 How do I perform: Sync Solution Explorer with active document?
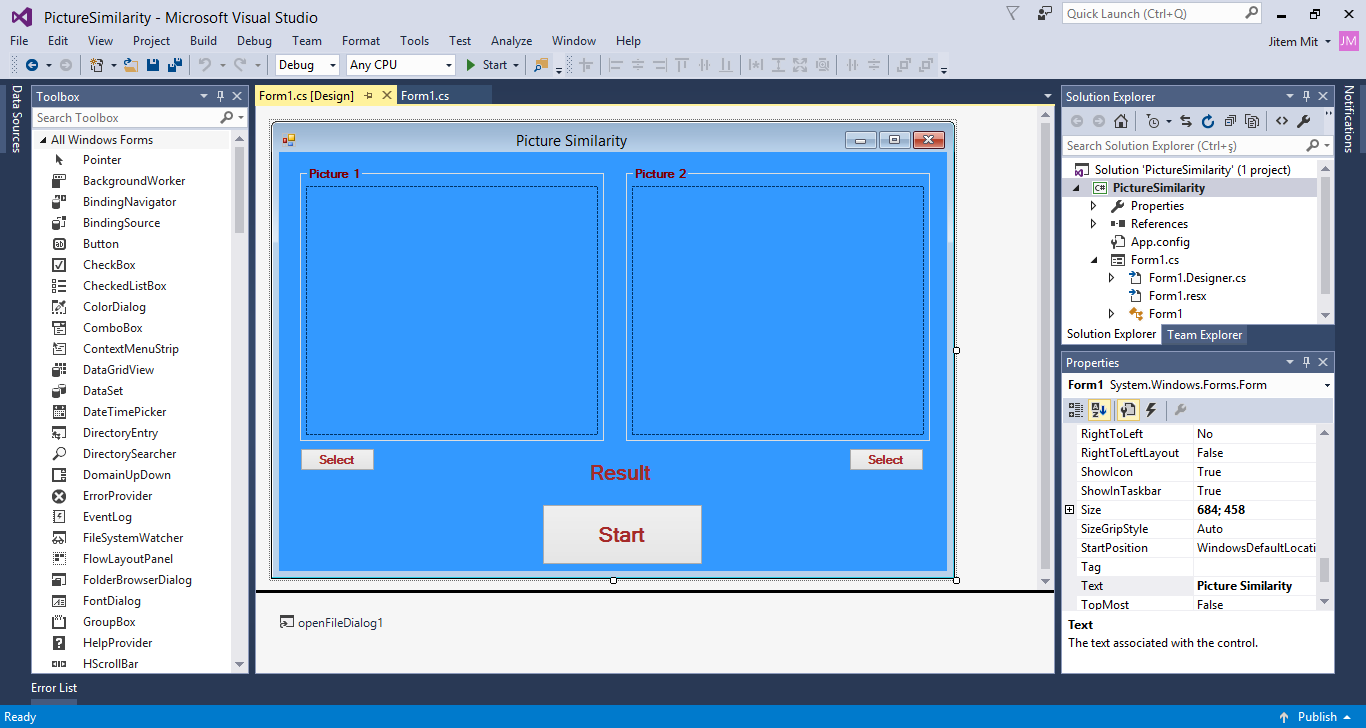(1185, 120)
